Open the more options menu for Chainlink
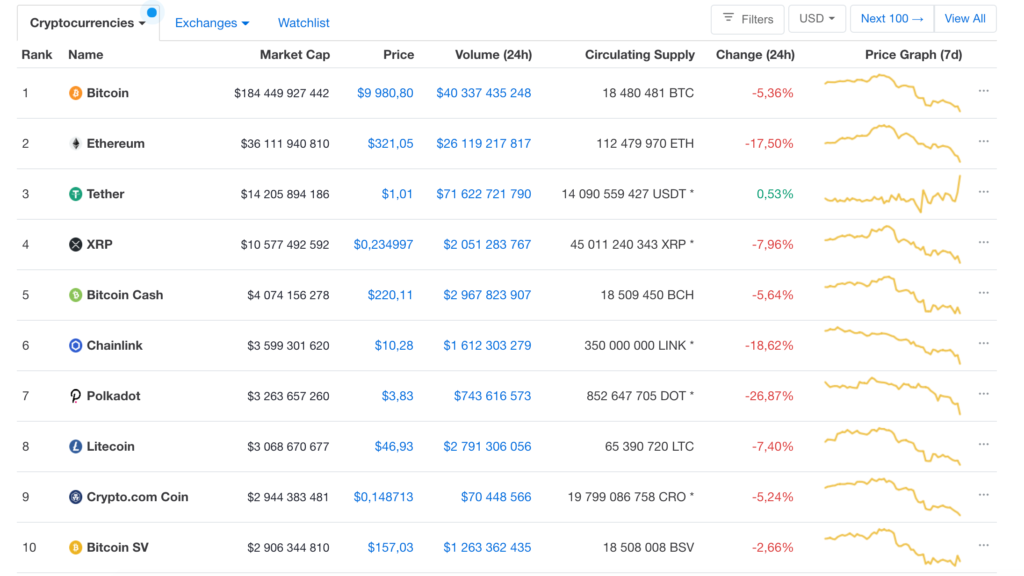1024x576 pixels. point(984,344)
